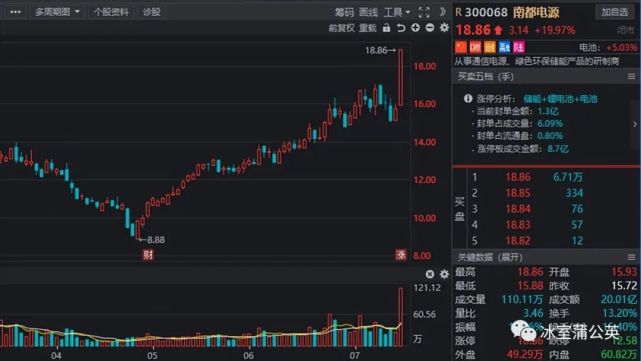Zoom out chart with minus icon
Screen dimensions: 641x361
tap(430, 28)
